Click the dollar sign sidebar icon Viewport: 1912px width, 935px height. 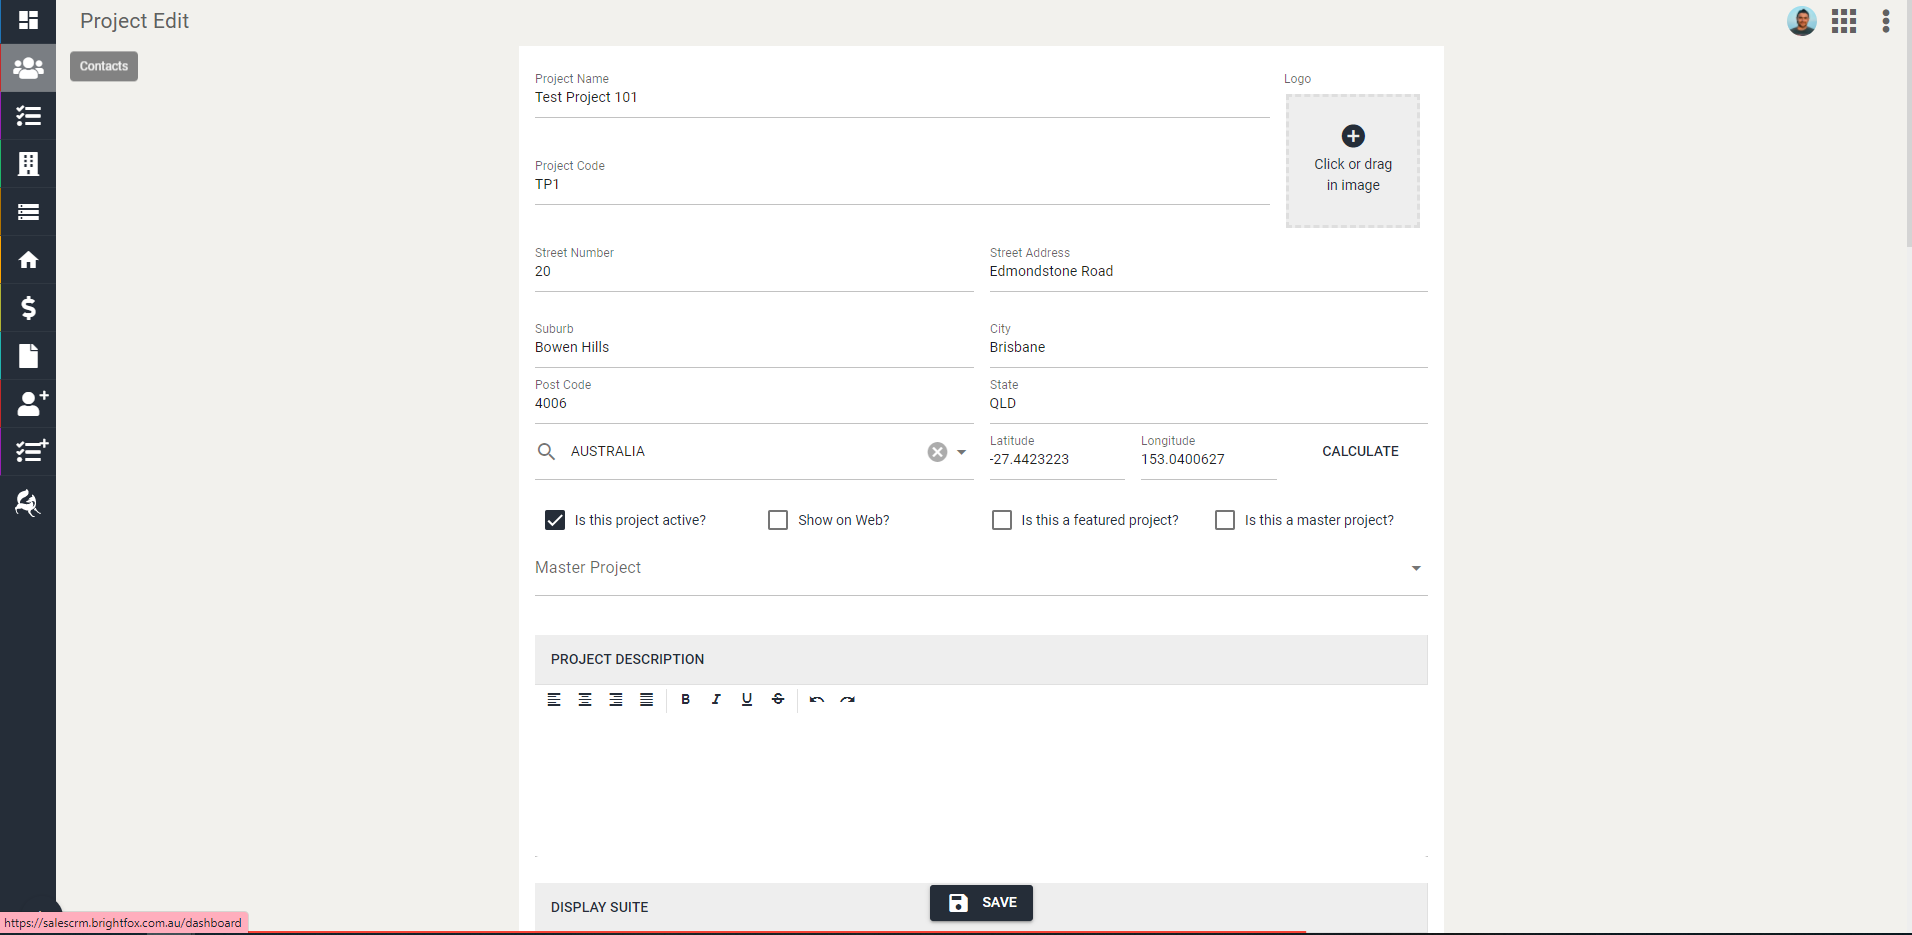(27, 307)
